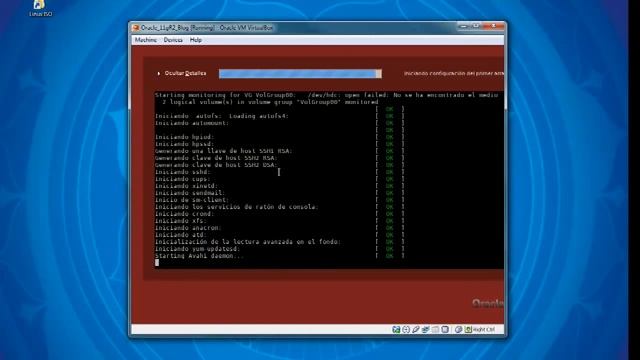The width and height of the screenshot is (640, 360).
Task: Click the 'Starting Avahi daemon...' console line
Action: pyautogui.click(x=199, y=256)
